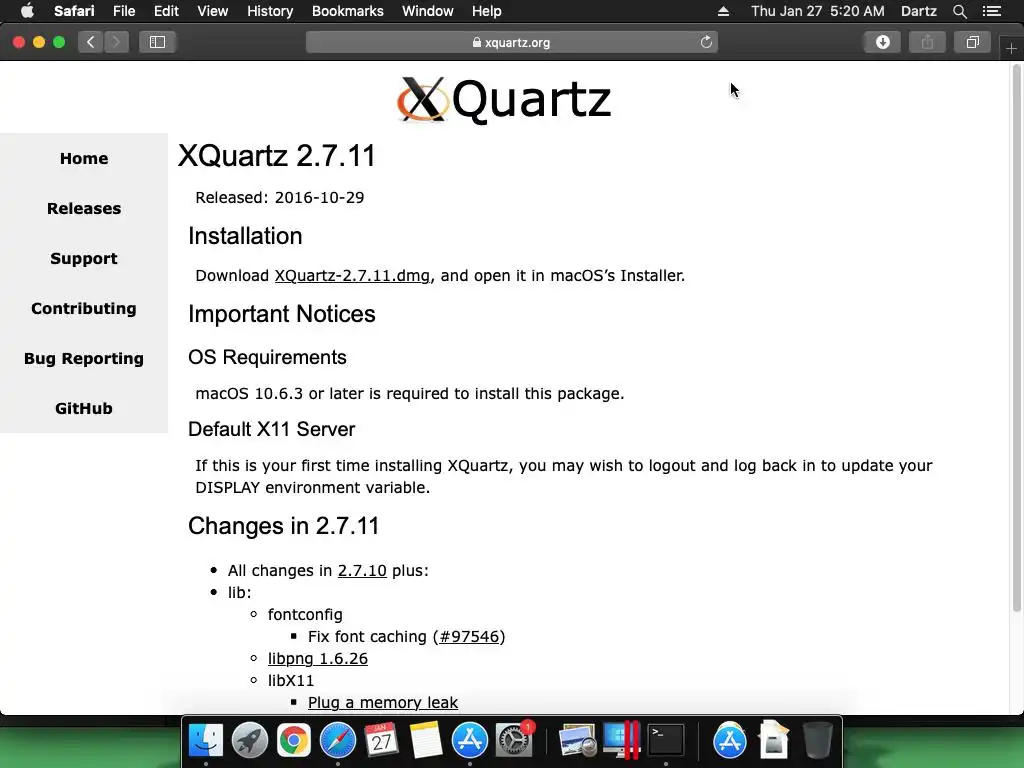
Task: Open Notes from the Dock
Action: tap(425, 740)
